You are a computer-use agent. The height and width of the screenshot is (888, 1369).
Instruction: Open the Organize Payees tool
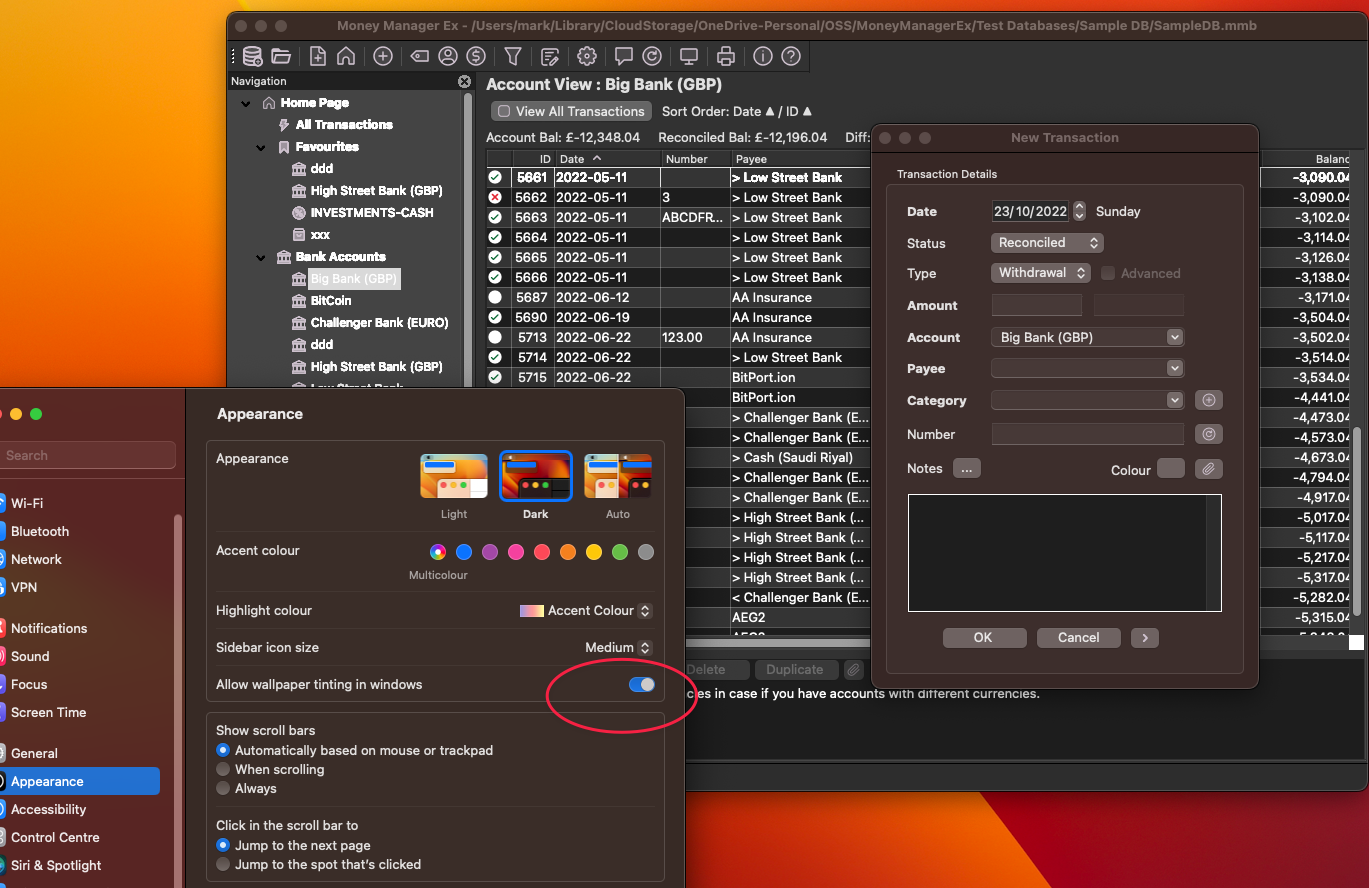(447, 56)
